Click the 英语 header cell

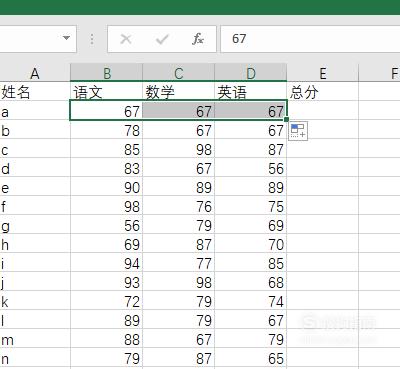(x=251, y=92)
